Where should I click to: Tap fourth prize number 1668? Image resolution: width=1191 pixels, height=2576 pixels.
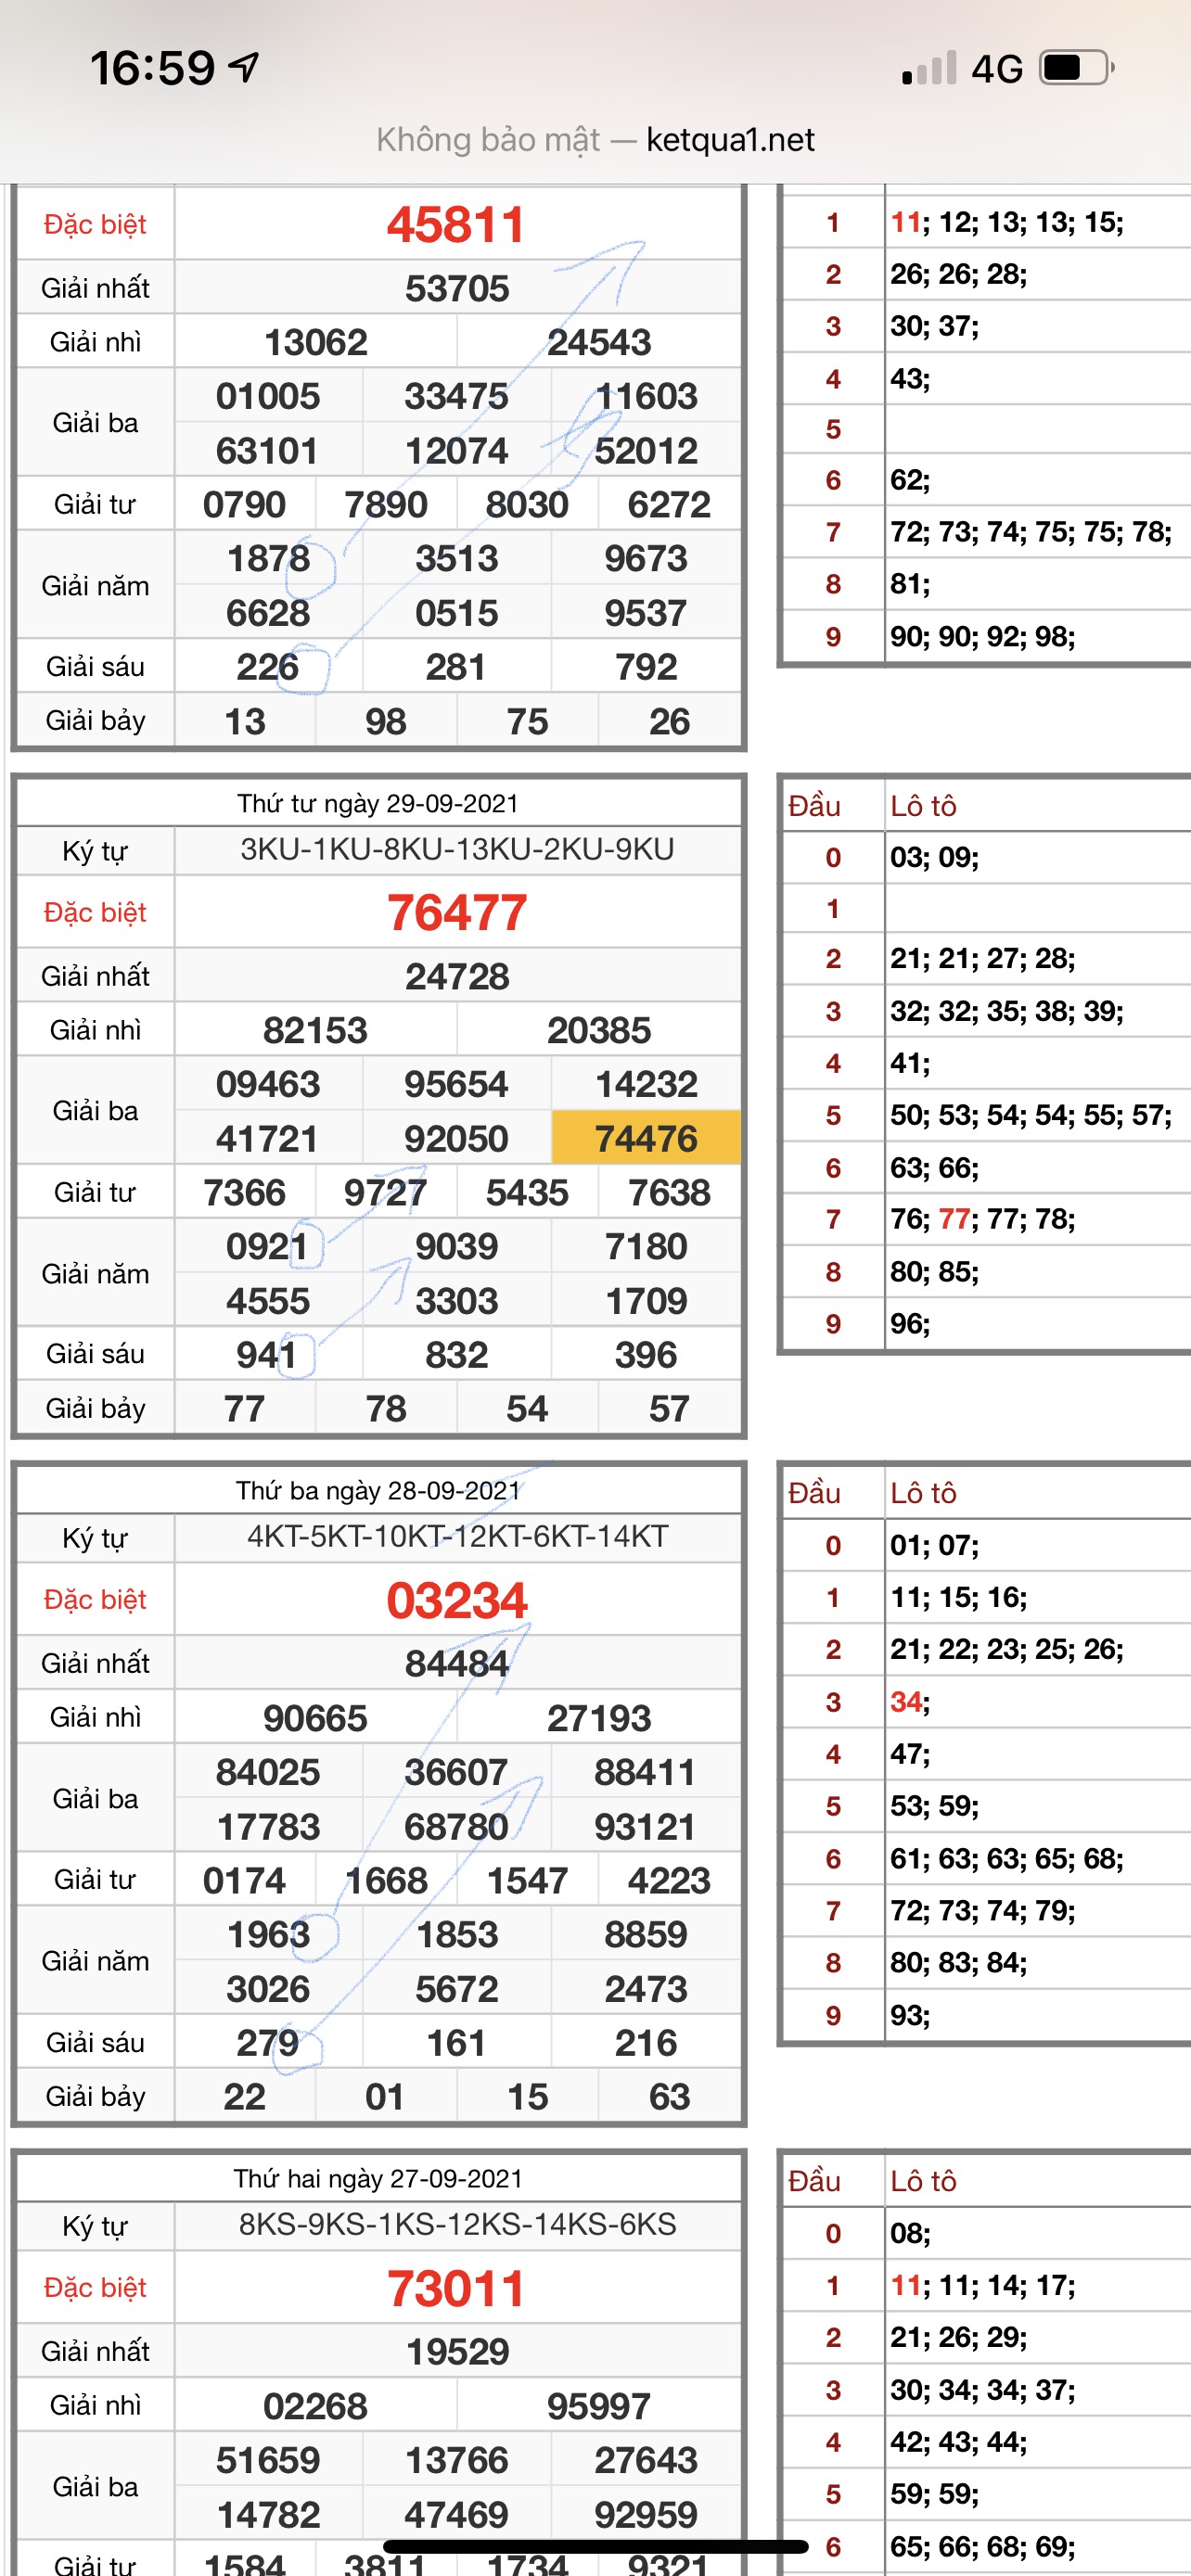click(386, 1881)
